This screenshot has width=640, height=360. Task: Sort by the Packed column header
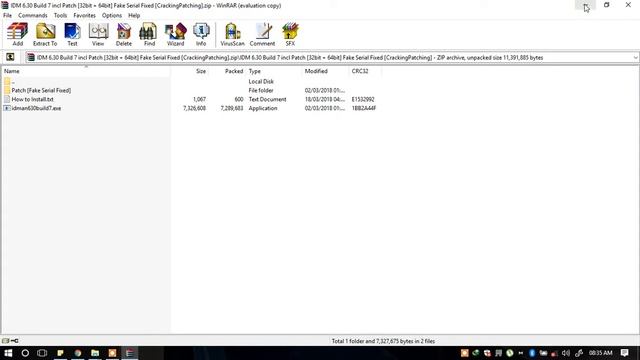coord(227,71)
